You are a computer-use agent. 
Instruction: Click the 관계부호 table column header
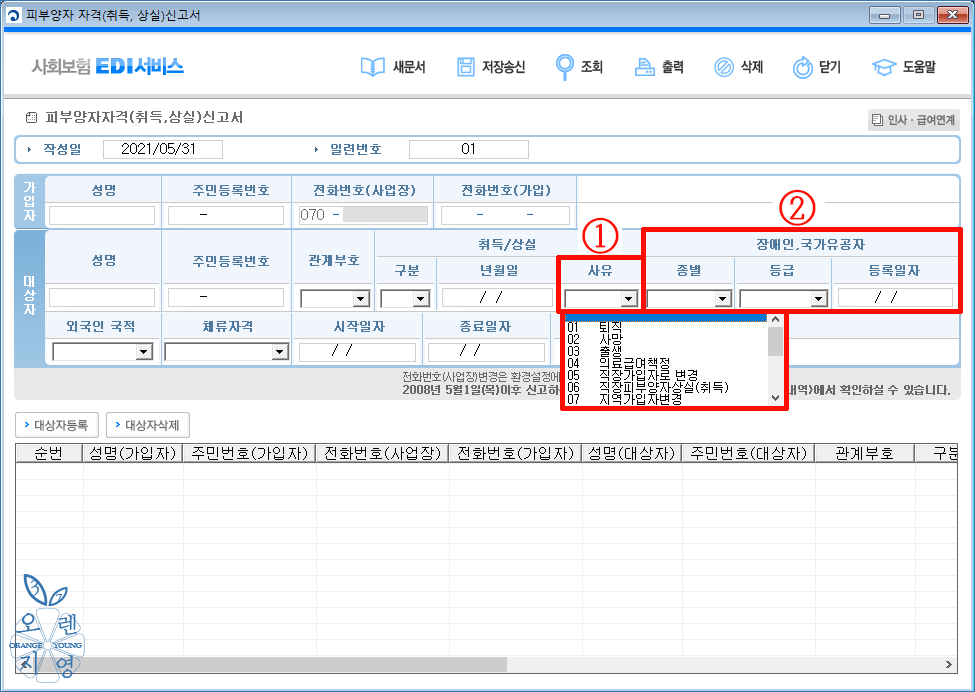coord(865,453)
